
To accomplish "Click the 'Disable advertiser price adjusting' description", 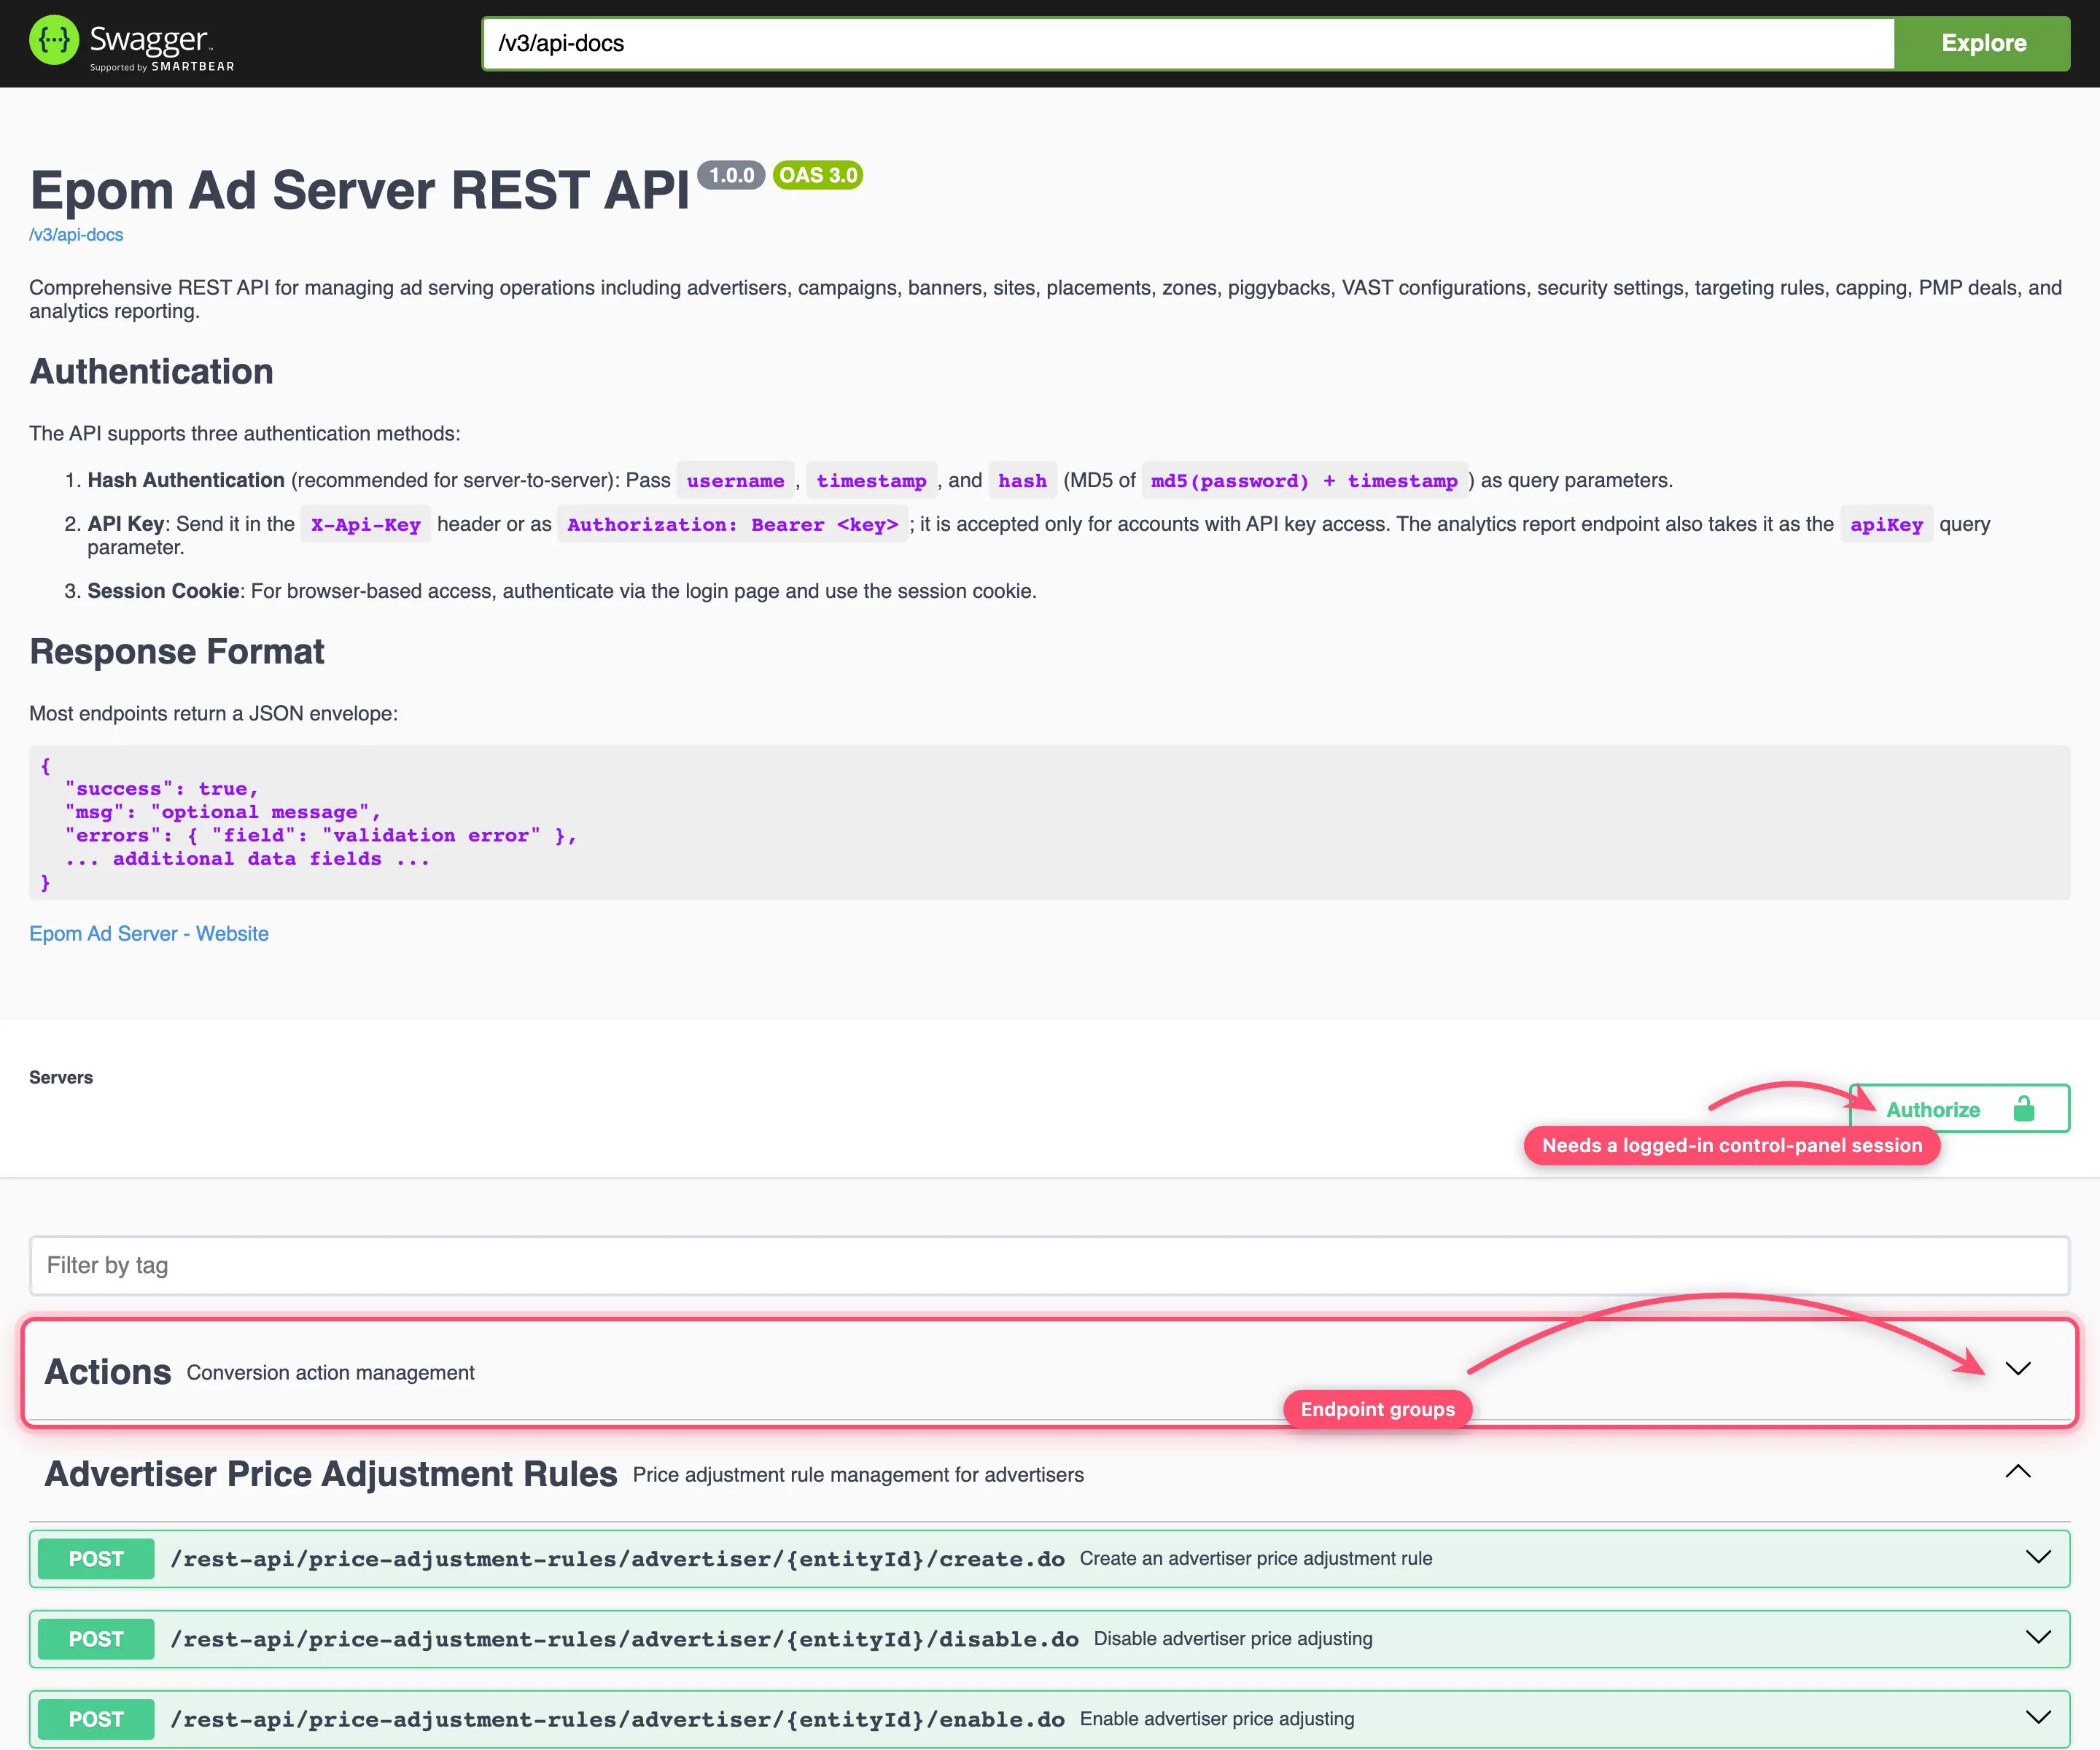I will coord(1233,1638).
